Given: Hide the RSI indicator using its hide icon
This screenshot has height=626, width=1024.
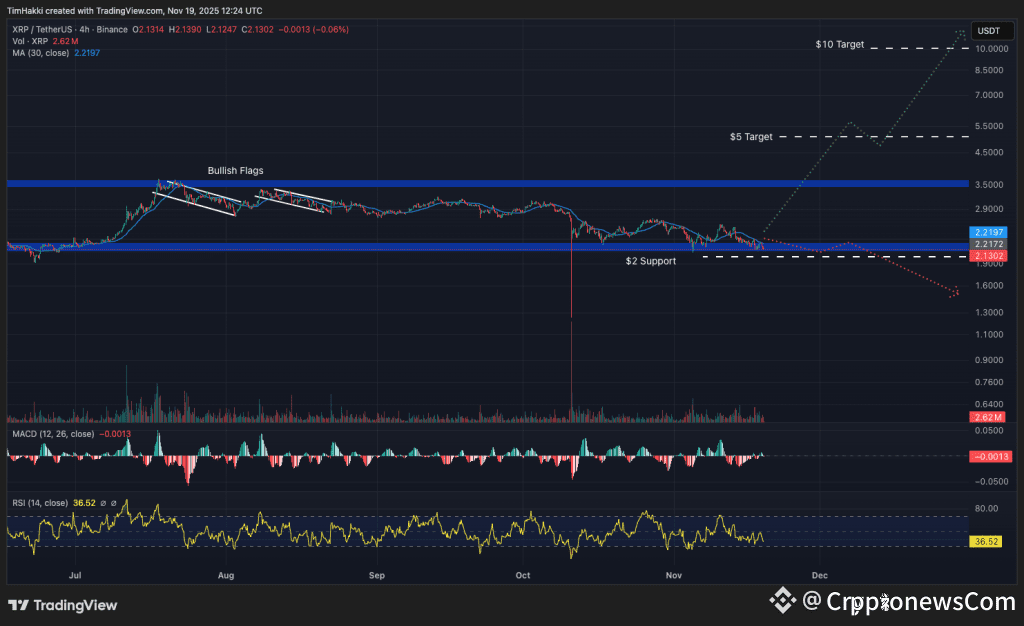Looking at the screenshot, I should [104, 502].
